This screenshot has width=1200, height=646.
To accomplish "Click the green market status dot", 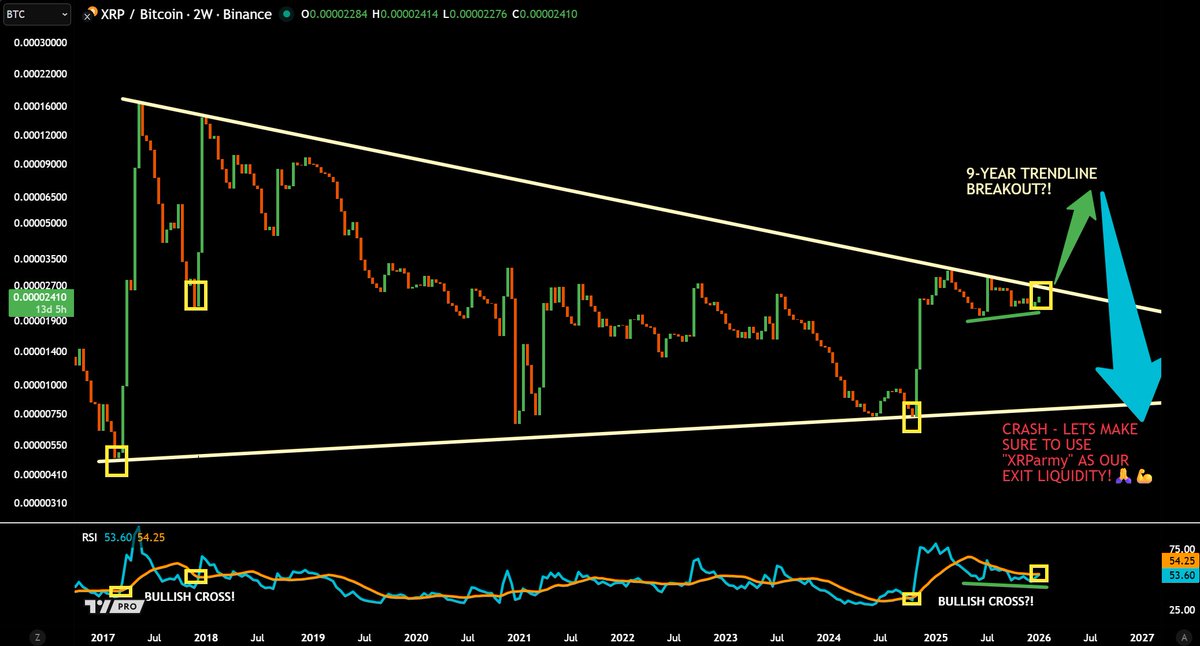I will [x=287, y=15].
